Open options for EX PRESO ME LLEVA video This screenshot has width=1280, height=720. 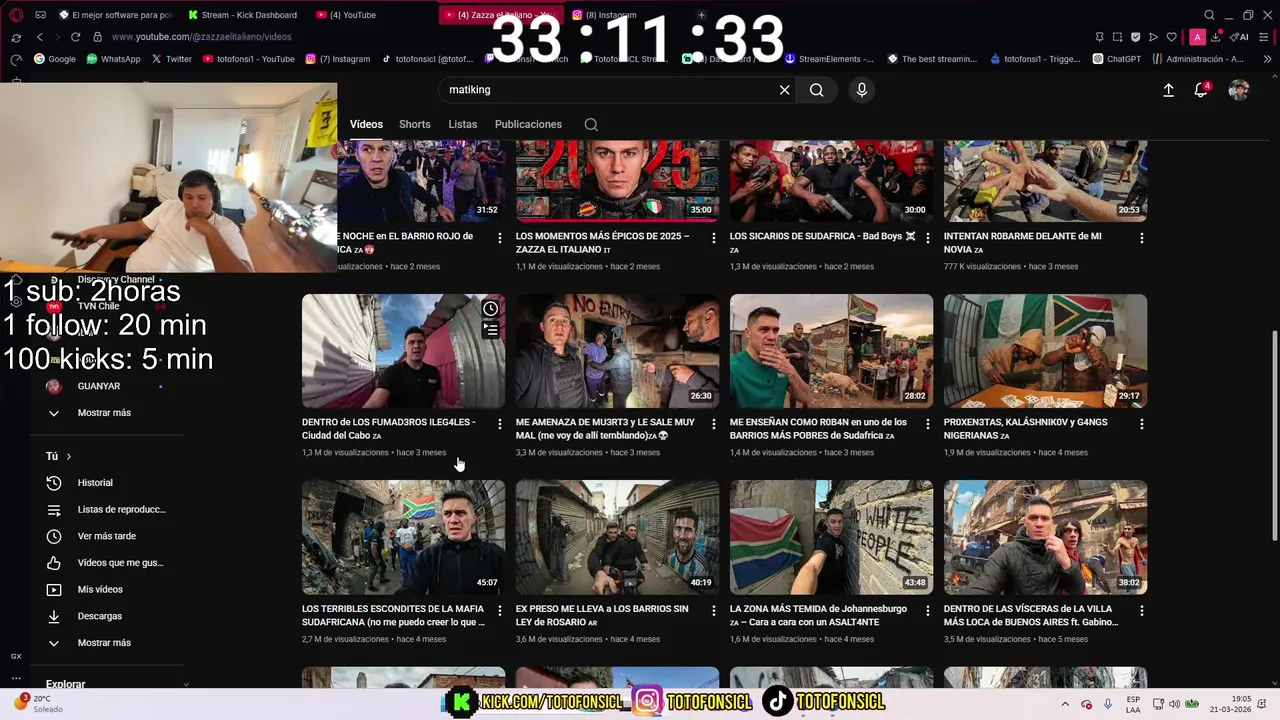coord(714,610)
